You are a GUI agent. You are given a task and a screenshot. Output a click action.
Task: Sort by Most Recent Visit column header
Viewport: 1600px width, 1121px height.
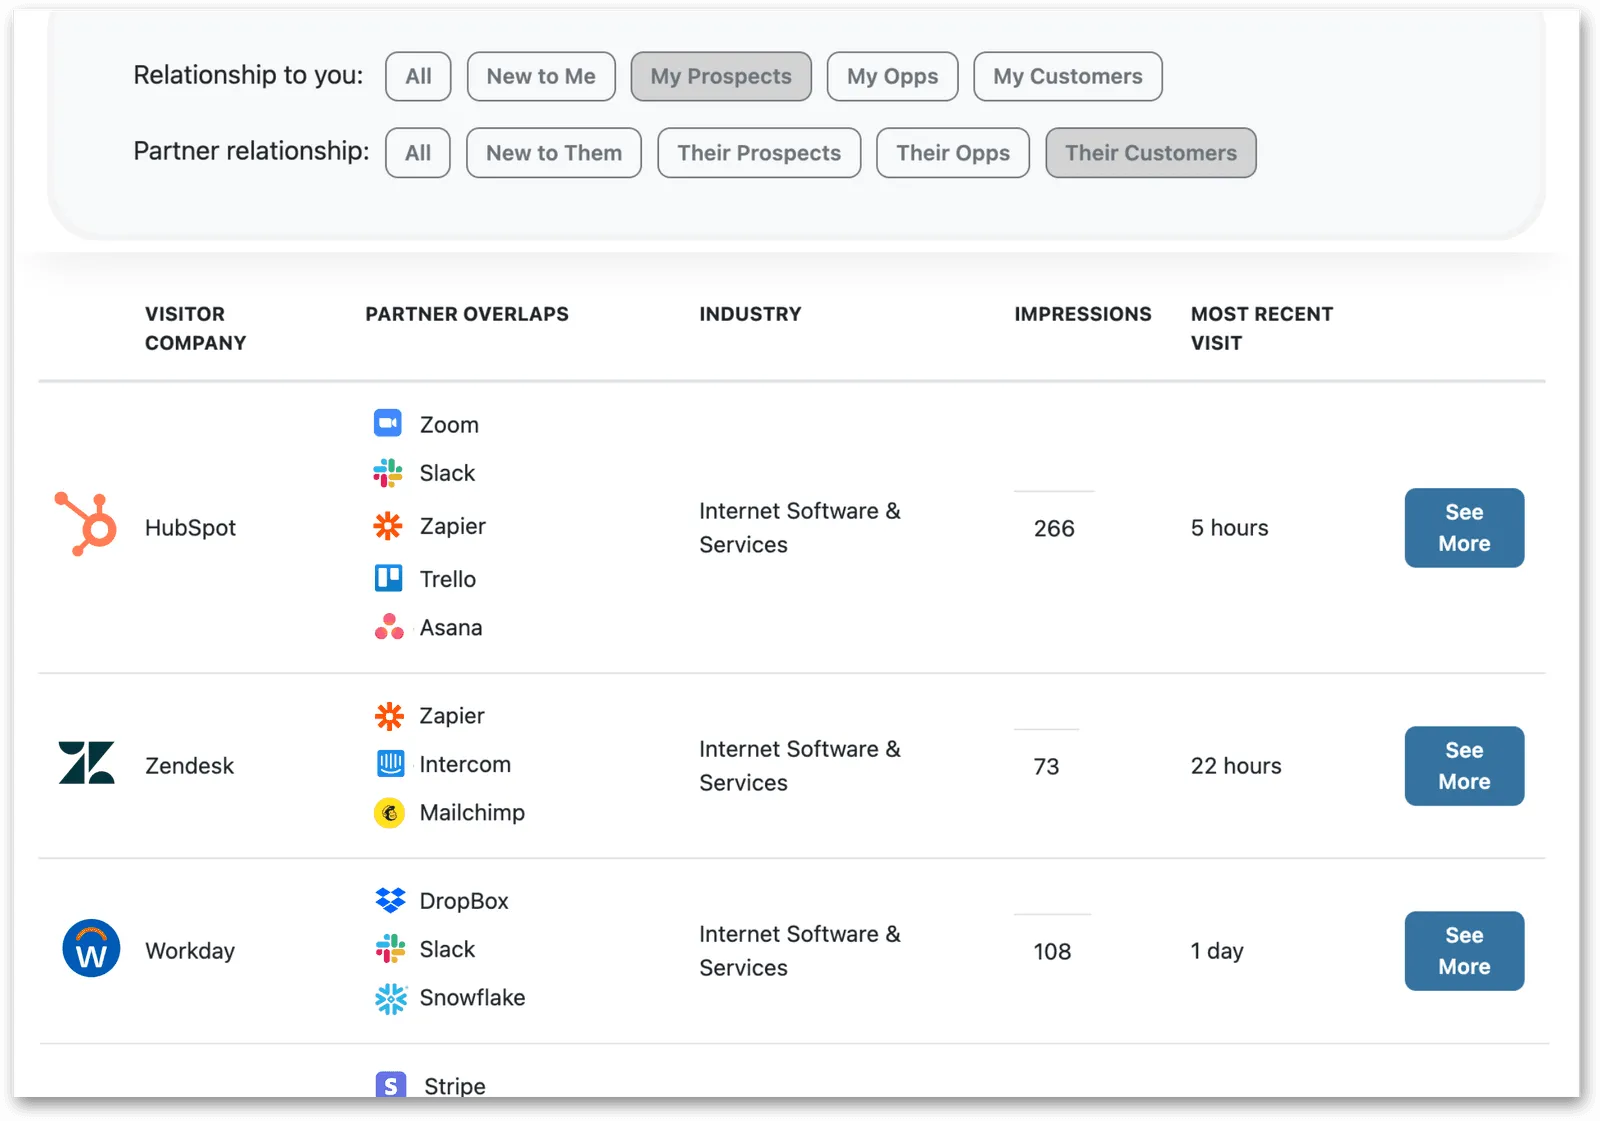click(1262, 328)
